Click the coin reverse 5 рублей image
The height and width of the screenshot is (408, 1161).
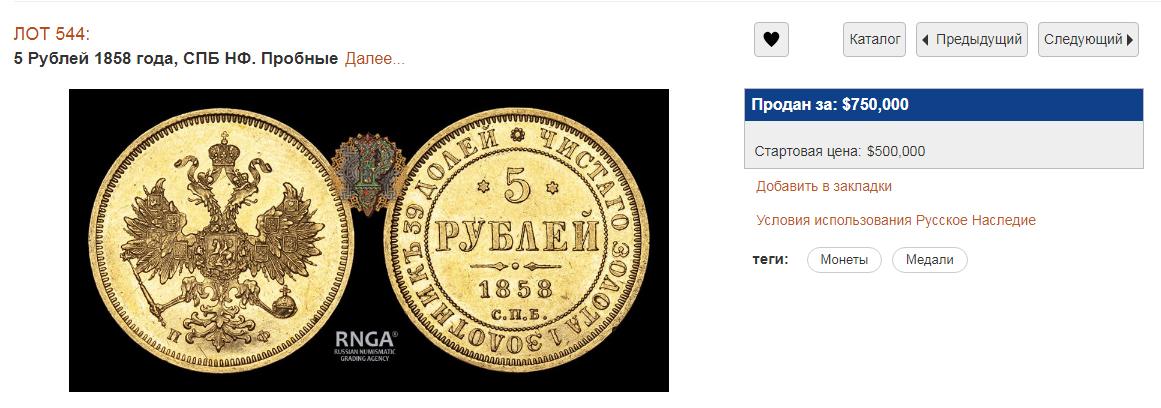click(x=516, y=238)
